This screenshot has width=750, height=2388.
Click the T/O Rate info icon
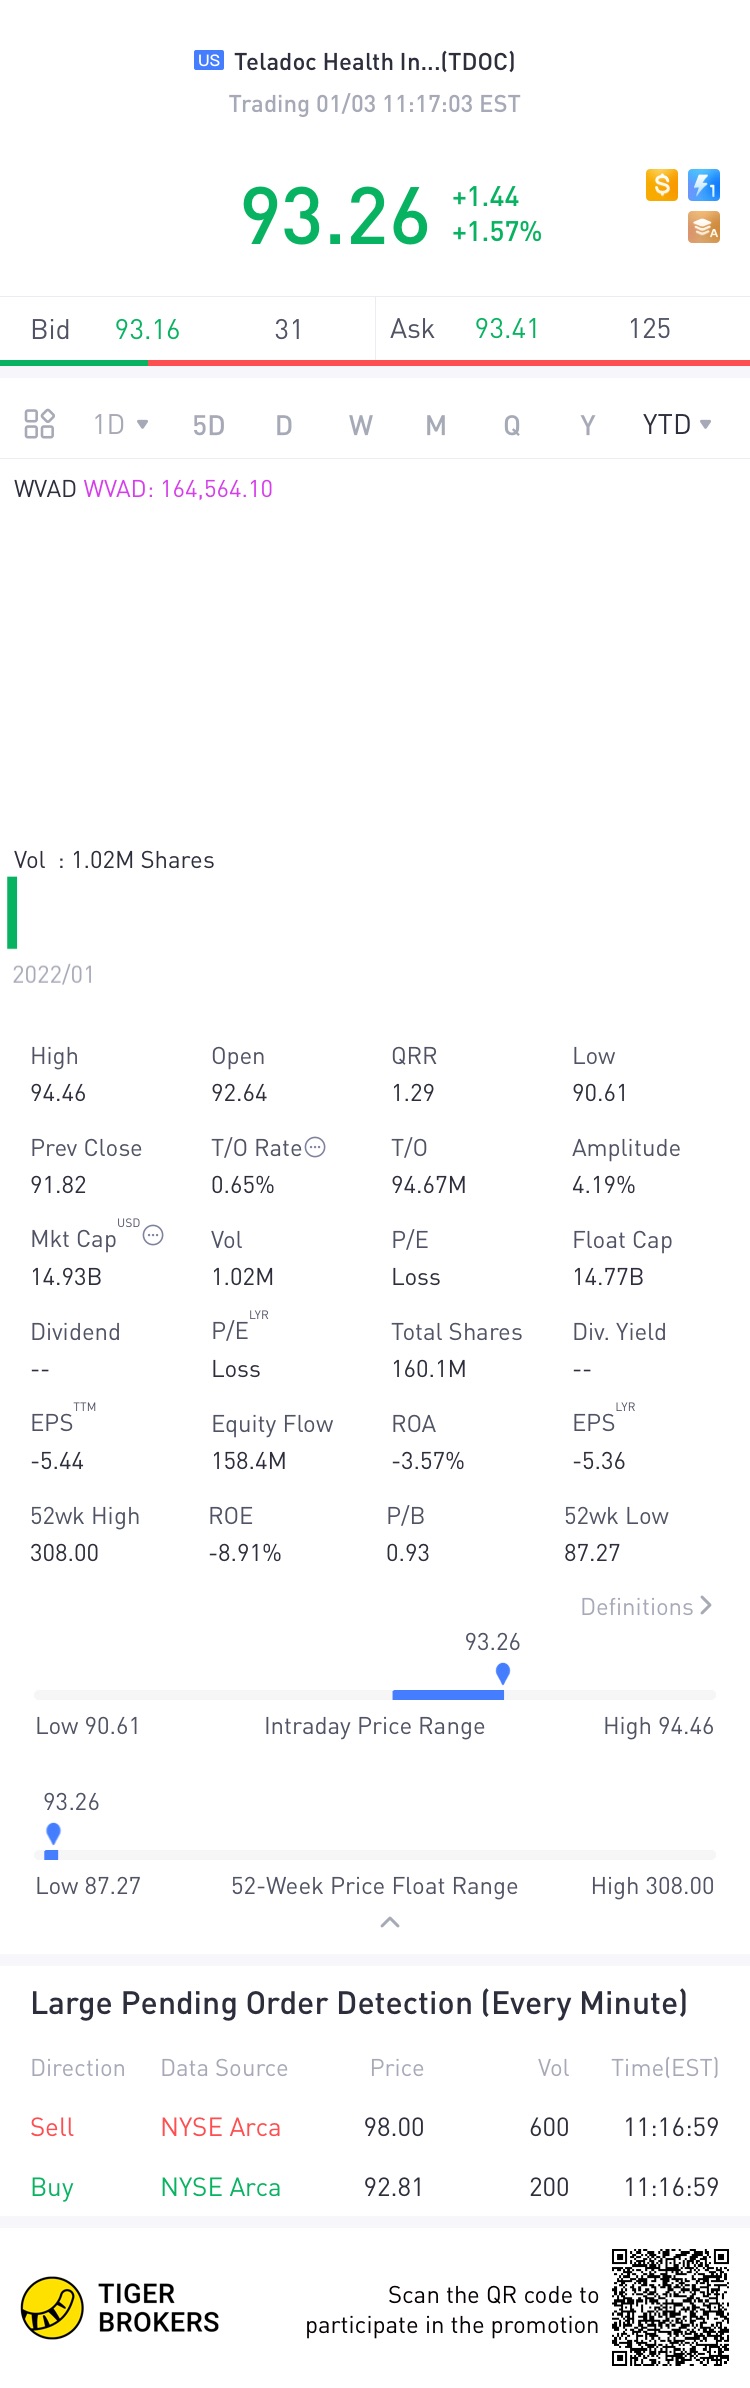[315, 1147]
